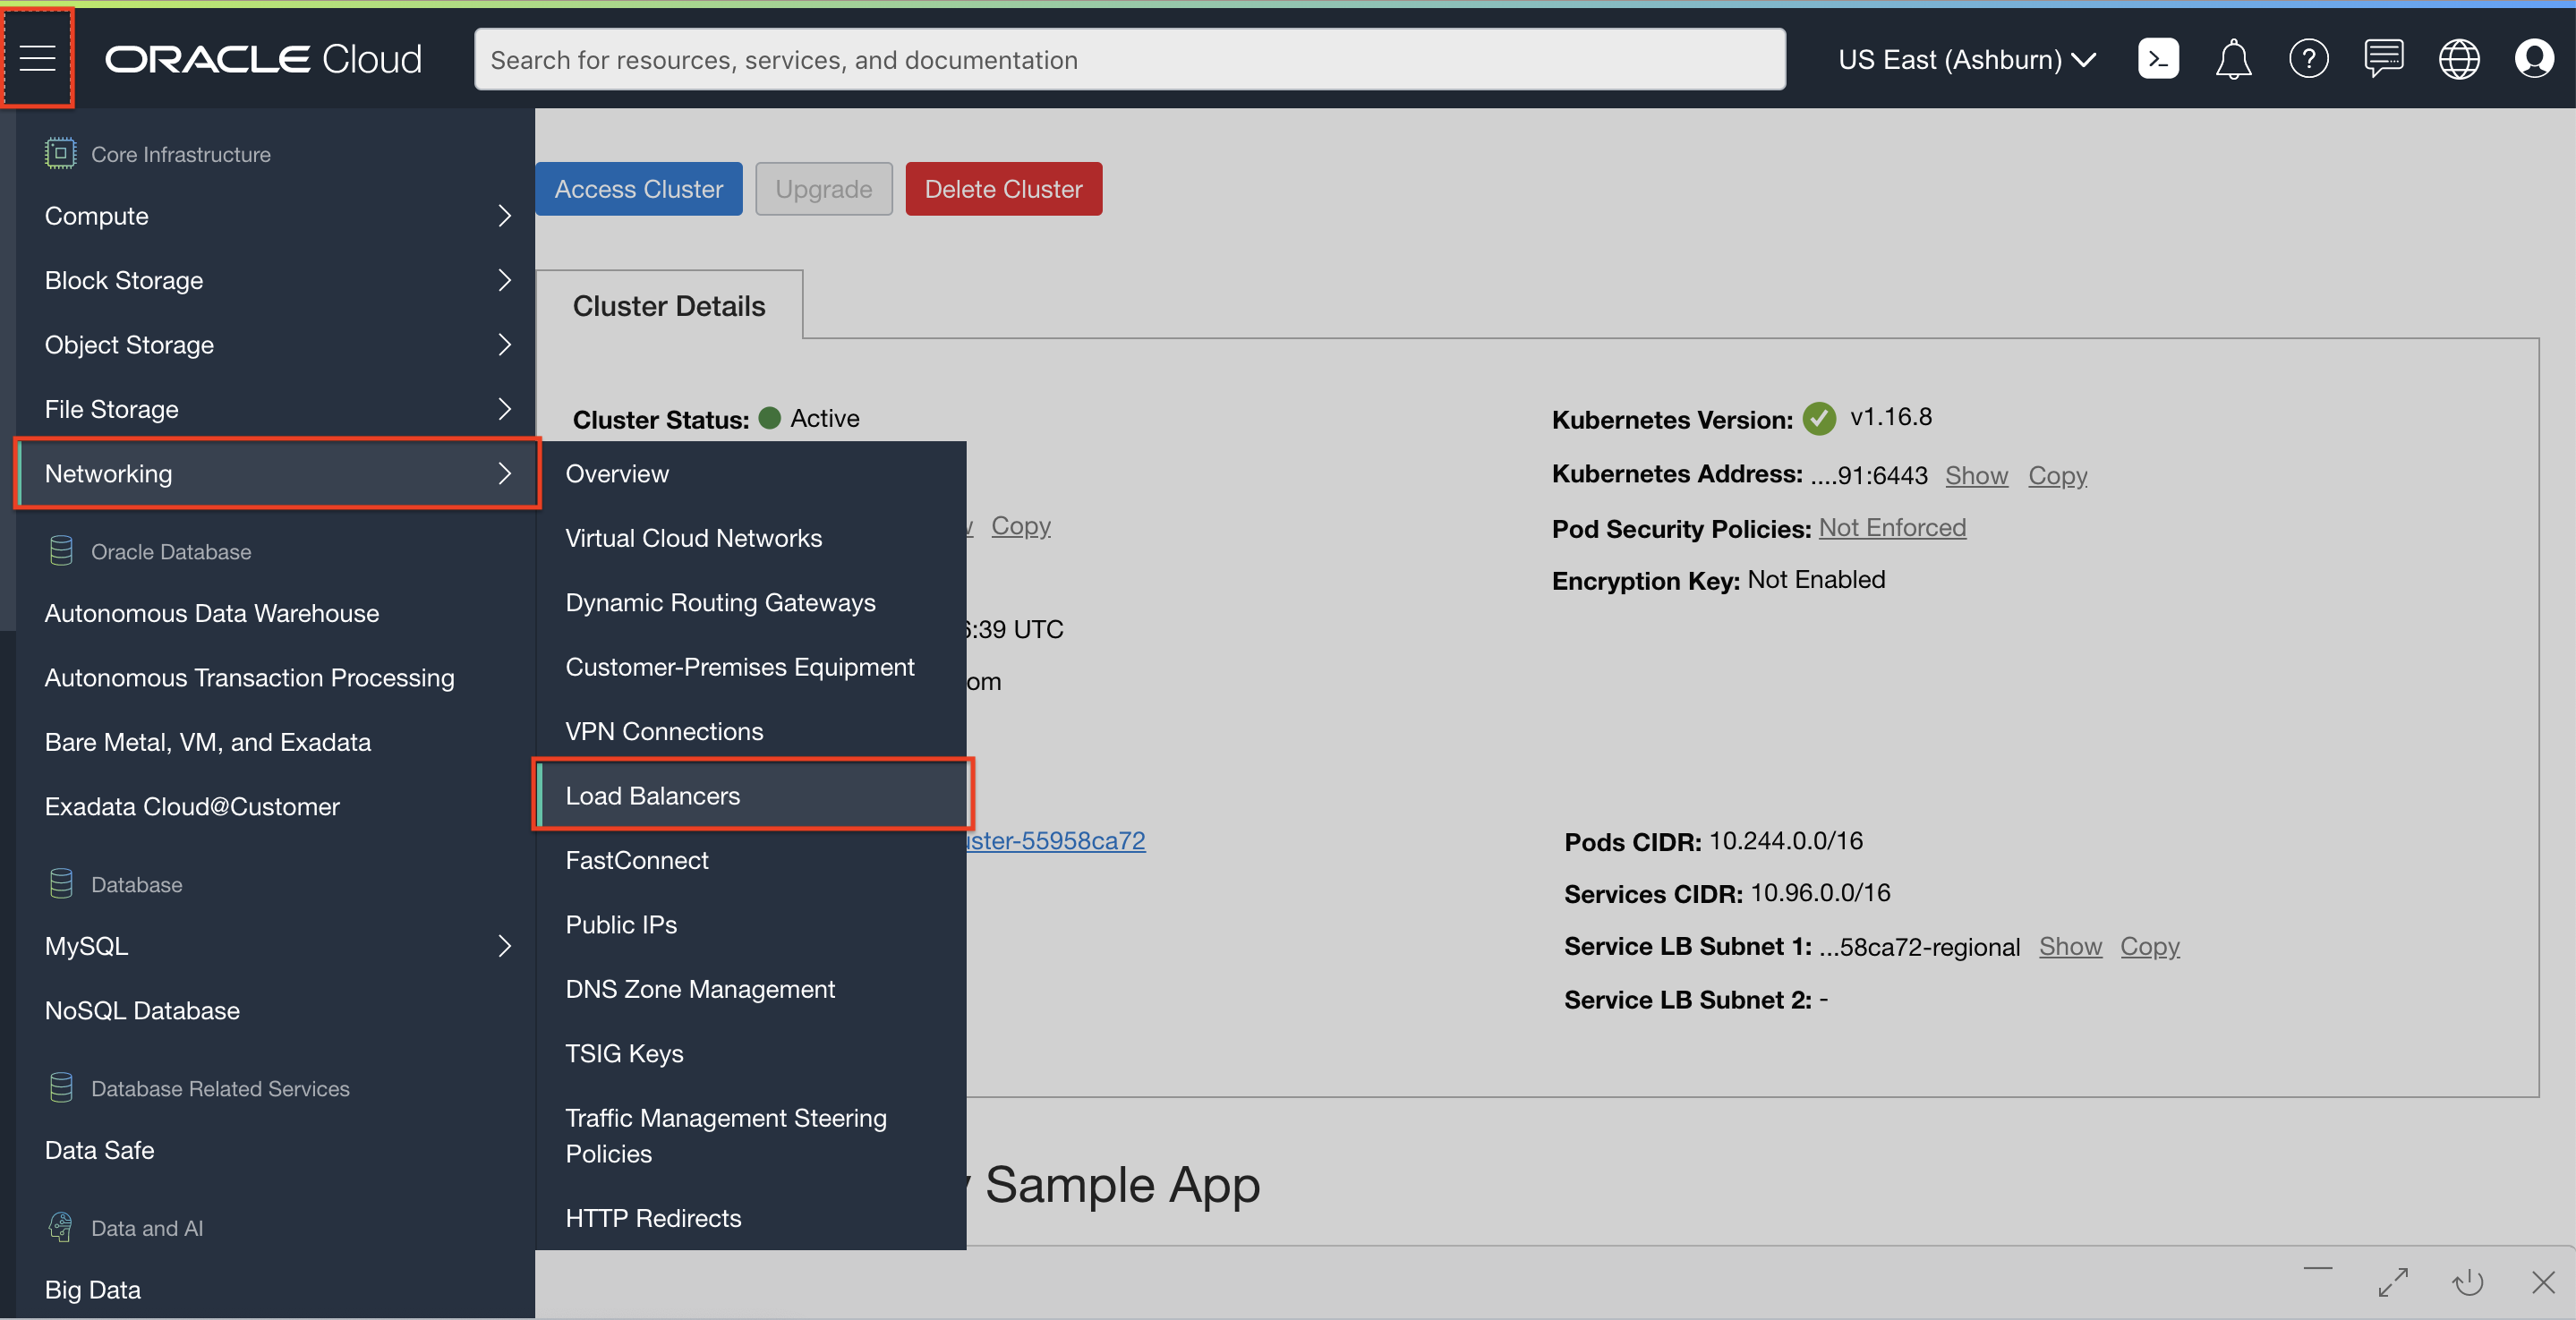Expand the MySQL submenu
Viewport: 2576px width, 1320px height.
(x=276, y=946)
